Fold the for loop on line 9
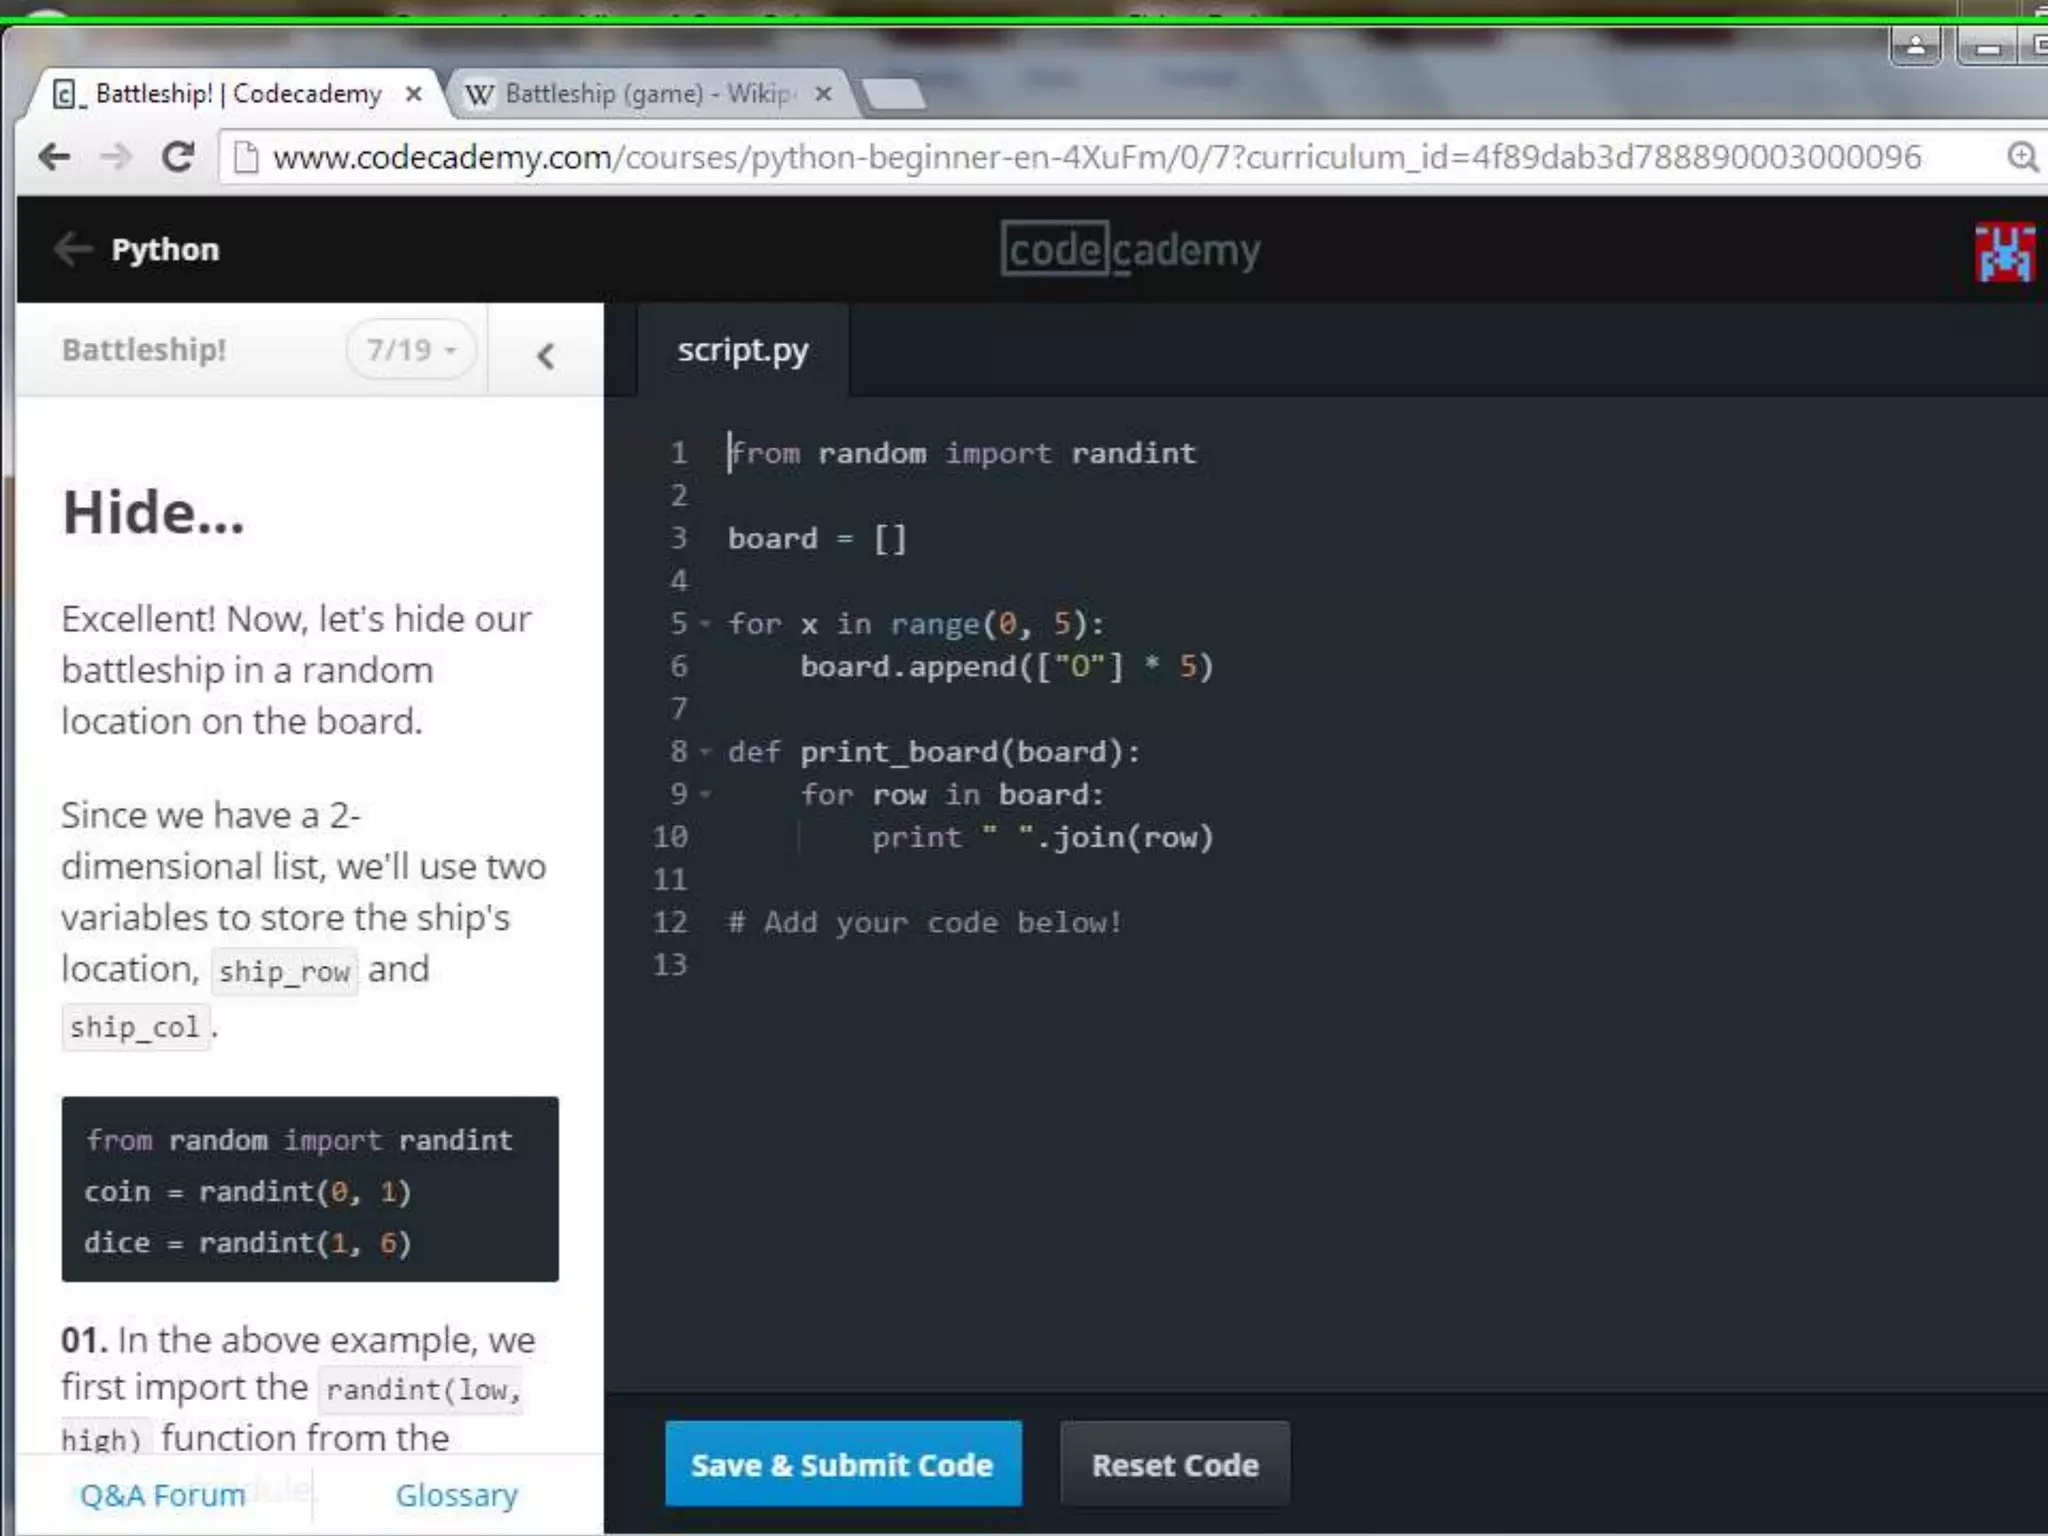This screenshot has width=2048, height=1536. 706,795
